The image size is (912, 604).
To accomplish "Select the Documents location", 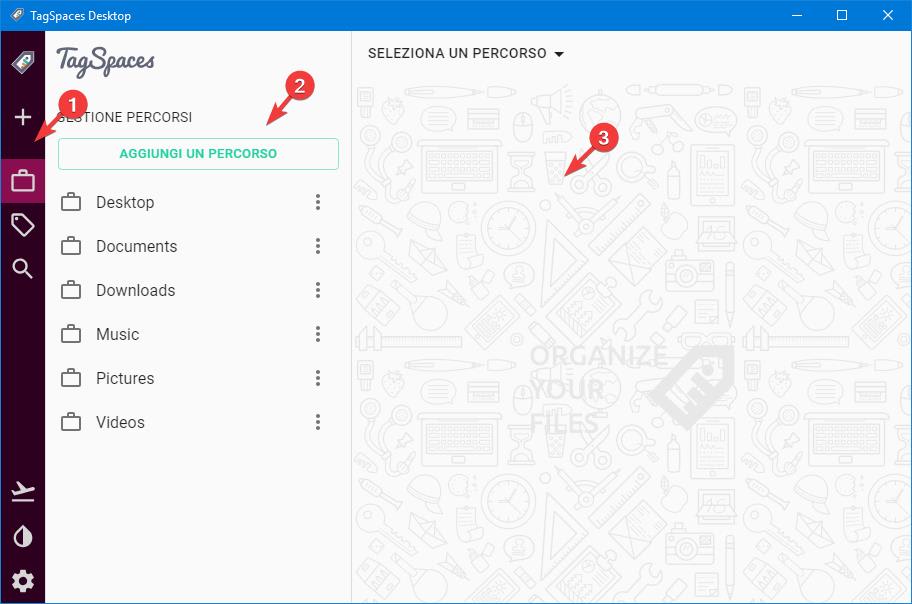I will click(198, 246).
